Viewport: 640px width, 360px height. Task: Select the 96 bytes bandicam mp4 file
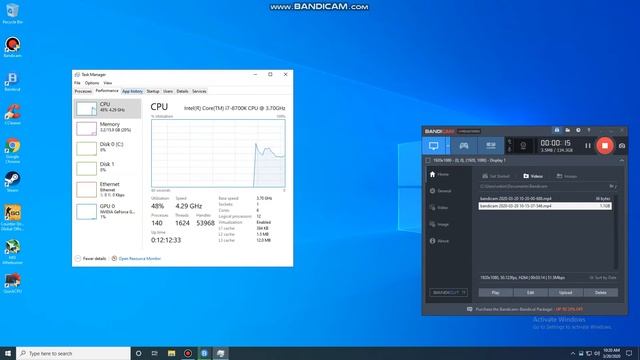pyautogui.click(x=545, y=199)
